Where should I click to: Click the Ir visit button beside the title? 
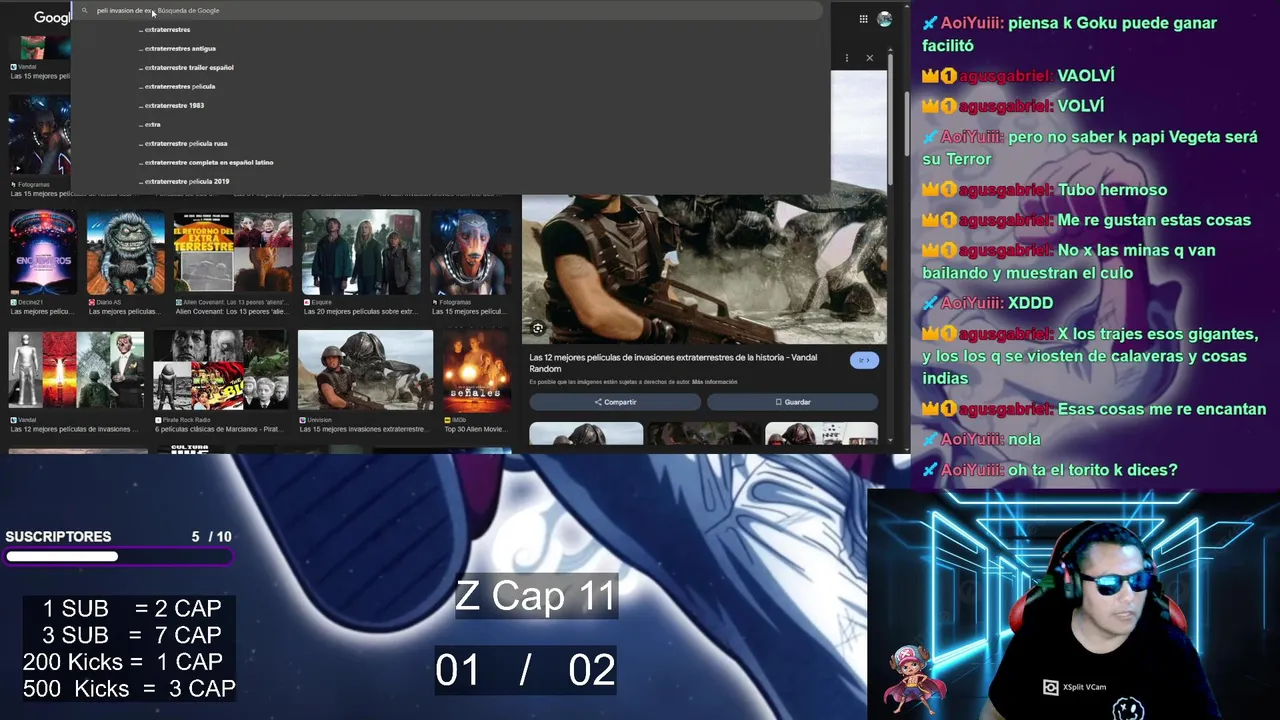[864, 360]
